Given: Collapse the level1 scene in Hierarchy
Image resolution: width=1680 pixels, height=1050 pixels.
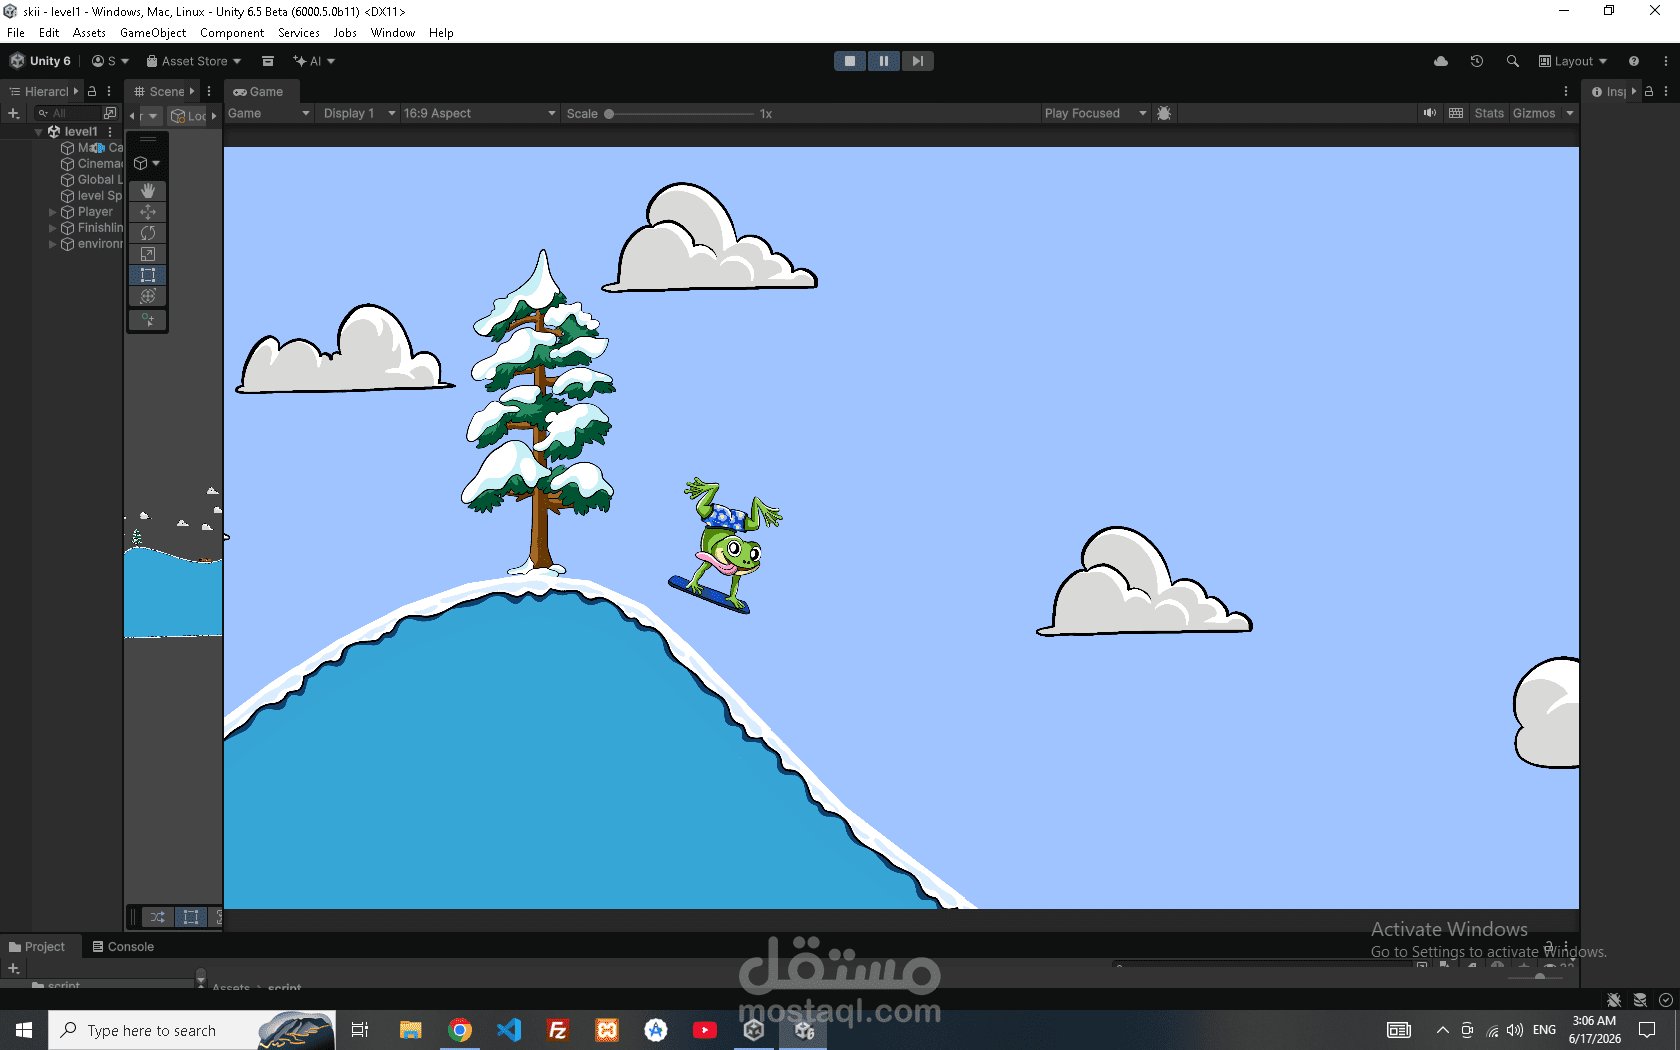Looking at the screenshot, I should click(x=39, y=132).
